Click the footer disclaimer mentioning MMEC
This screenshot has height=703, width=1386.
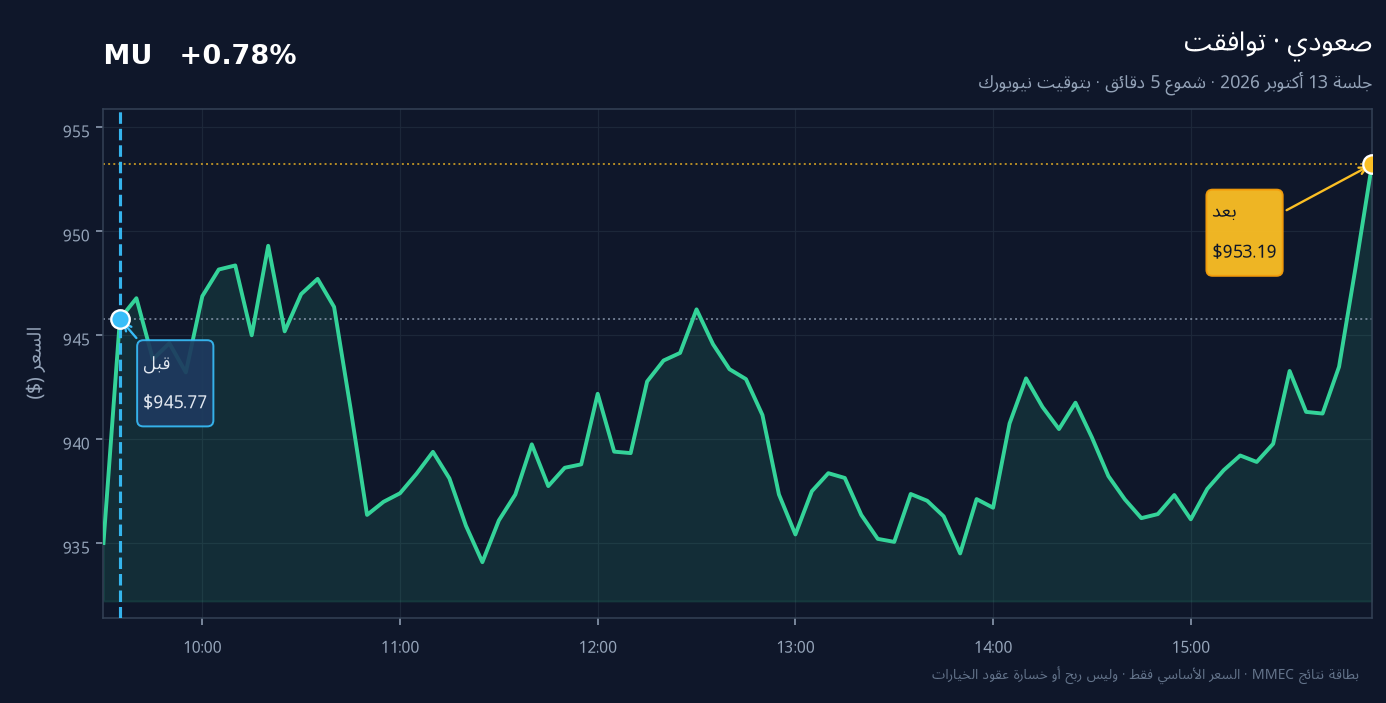(x=1145, y=675)
